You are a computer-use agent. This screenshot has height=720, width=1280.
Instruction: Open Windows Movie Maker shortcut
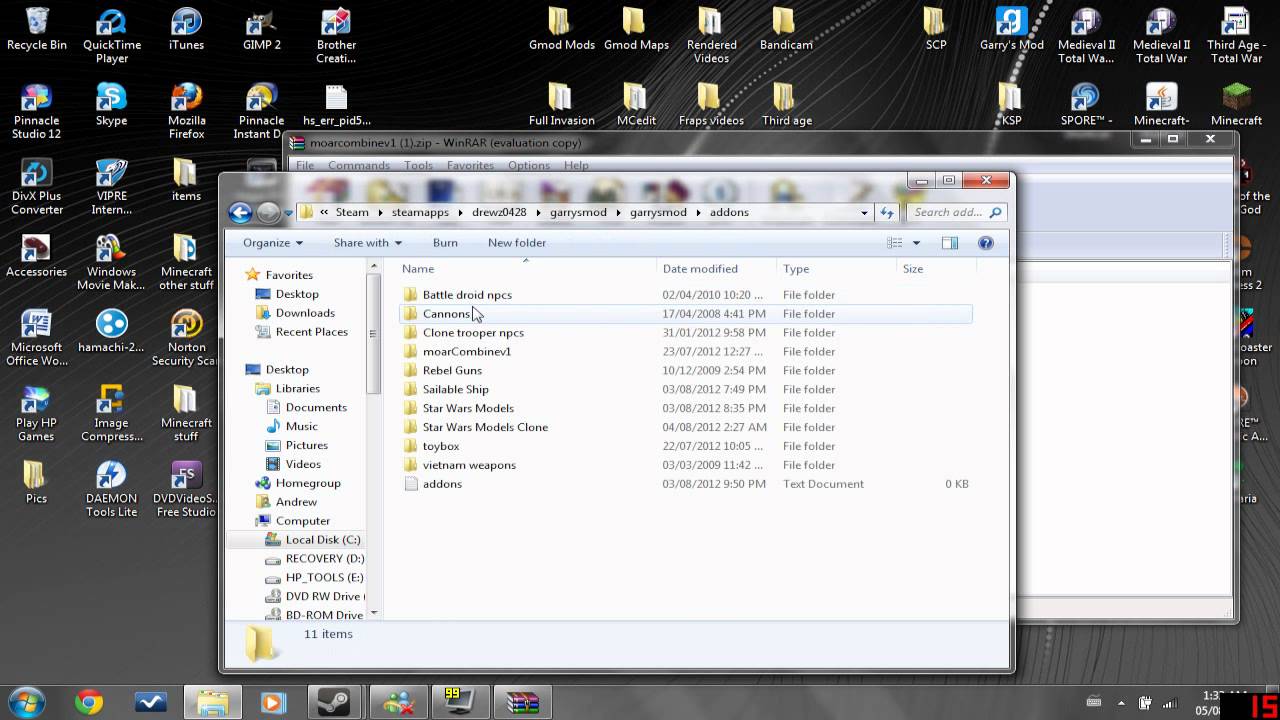112,263
